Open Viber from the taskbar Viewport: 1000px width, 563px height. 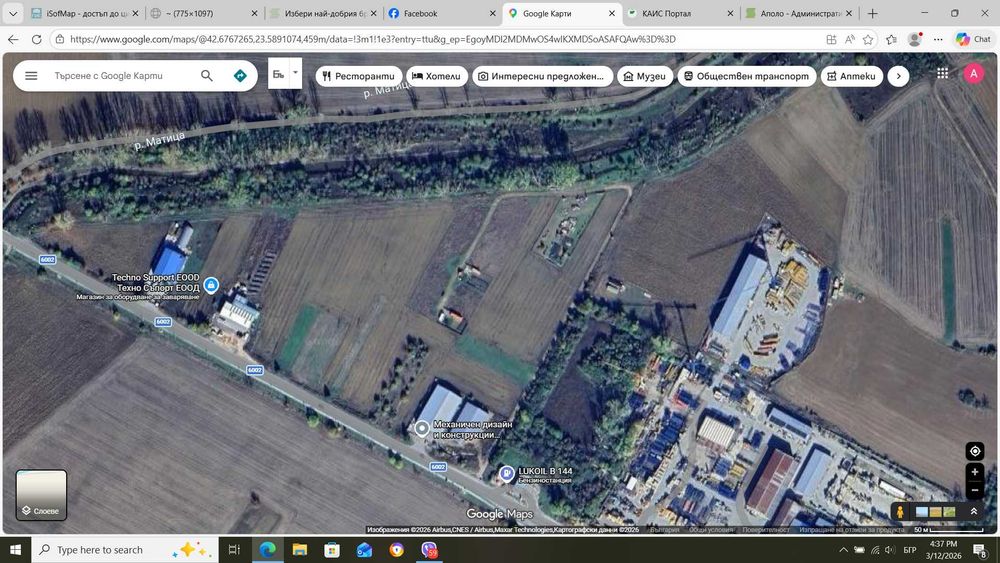coord(429,550)
